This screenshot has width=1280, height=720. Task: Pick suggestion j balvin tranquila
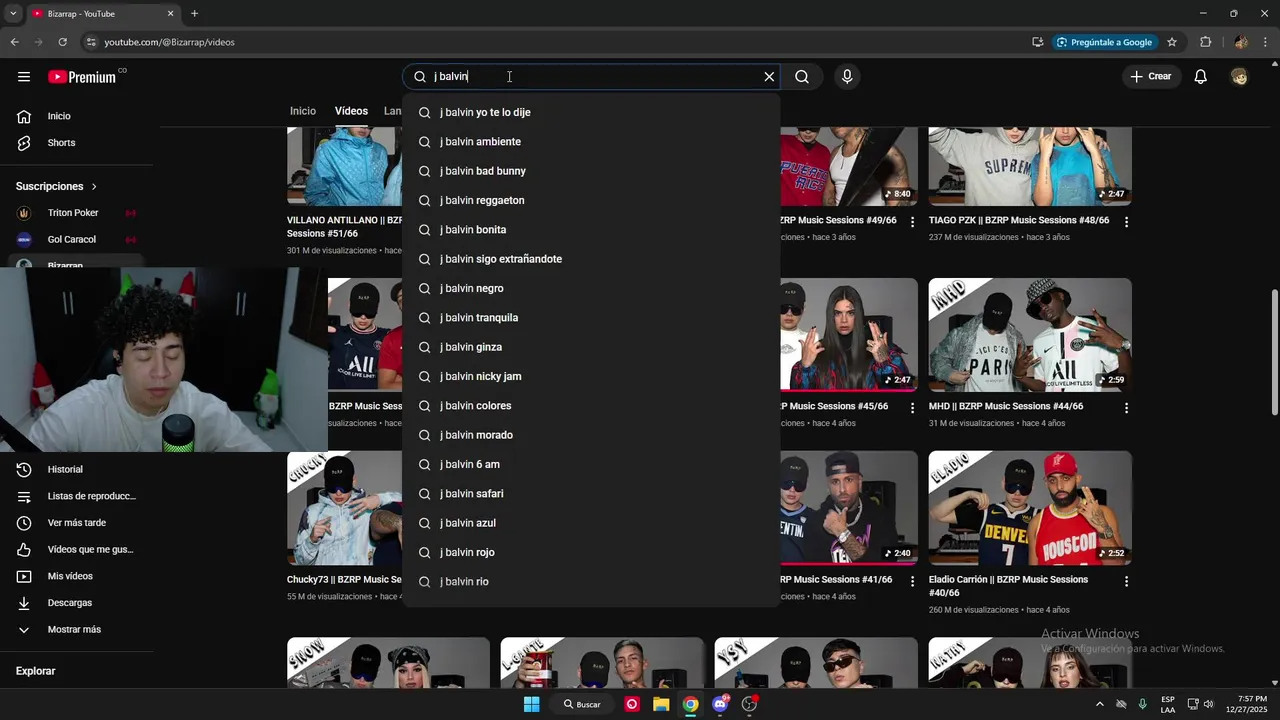coord(591,318)
